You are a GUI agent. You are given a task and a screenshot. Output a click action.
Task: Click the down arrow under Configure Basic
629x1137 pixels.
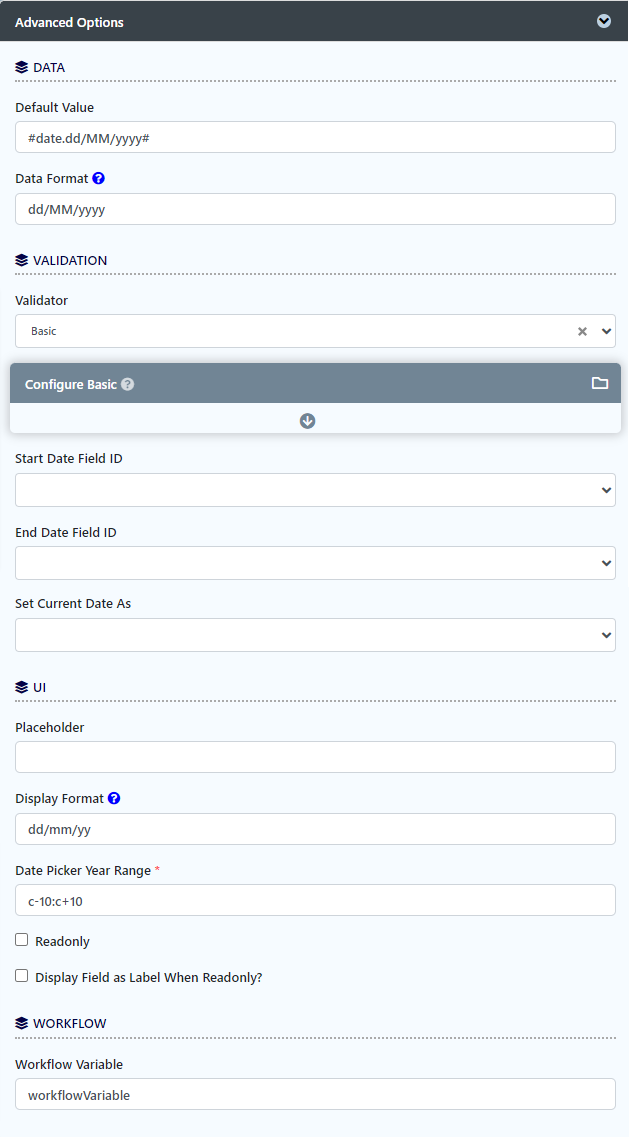tap(307, 421)
